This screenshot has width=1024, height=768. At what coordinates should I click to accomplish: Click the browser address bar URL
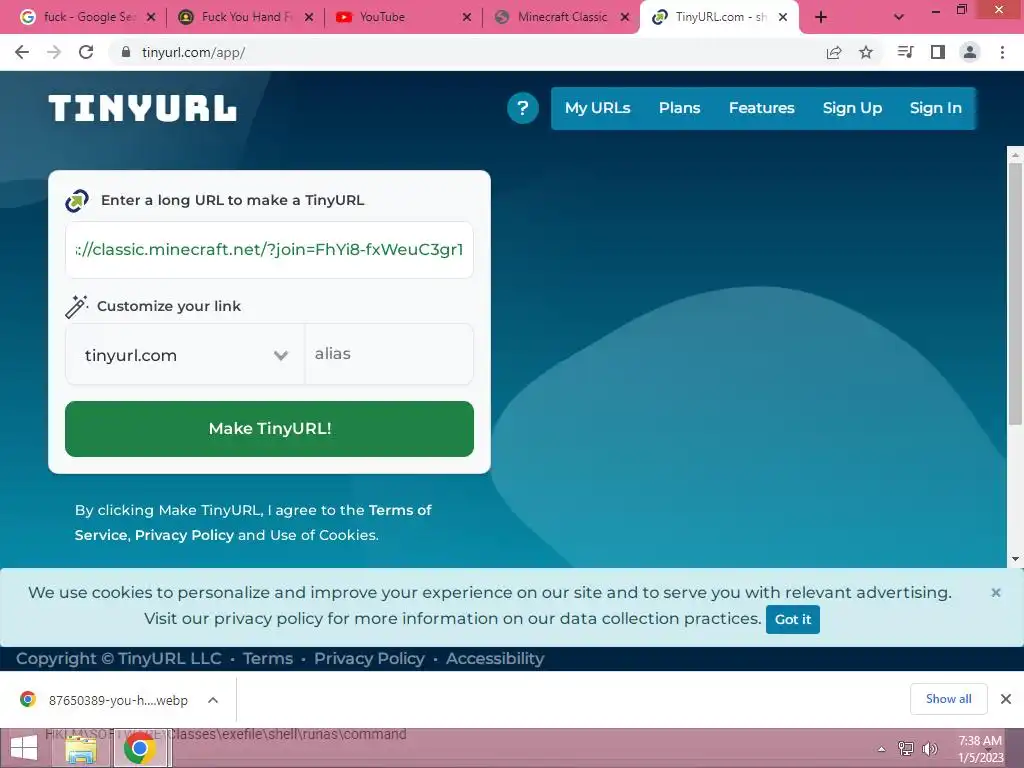click(193, 52)
